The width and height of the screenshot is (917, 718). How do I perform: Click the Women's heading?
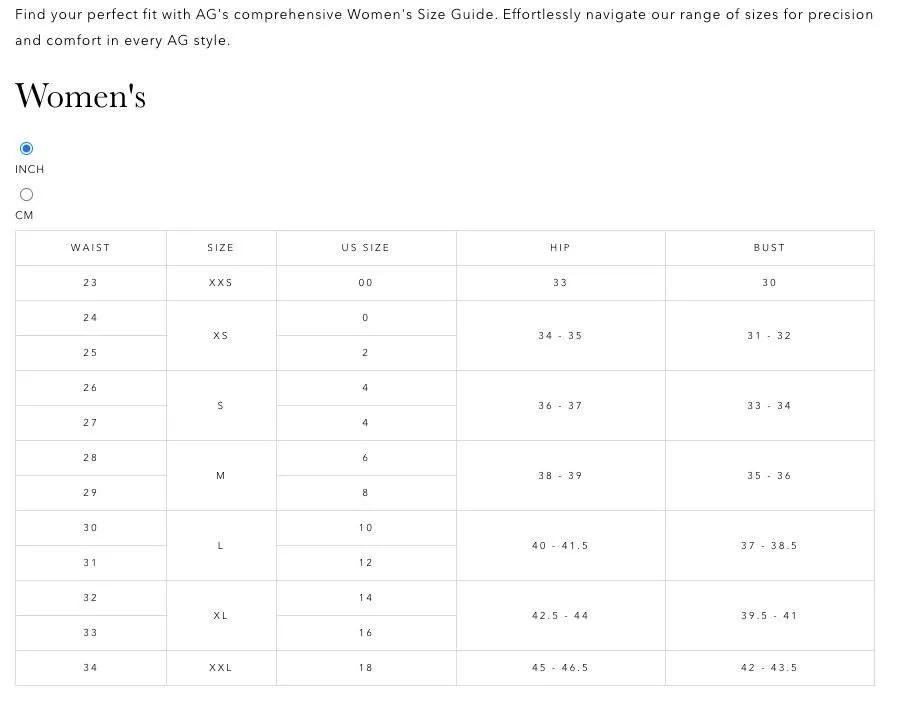(x=80, y=95)
